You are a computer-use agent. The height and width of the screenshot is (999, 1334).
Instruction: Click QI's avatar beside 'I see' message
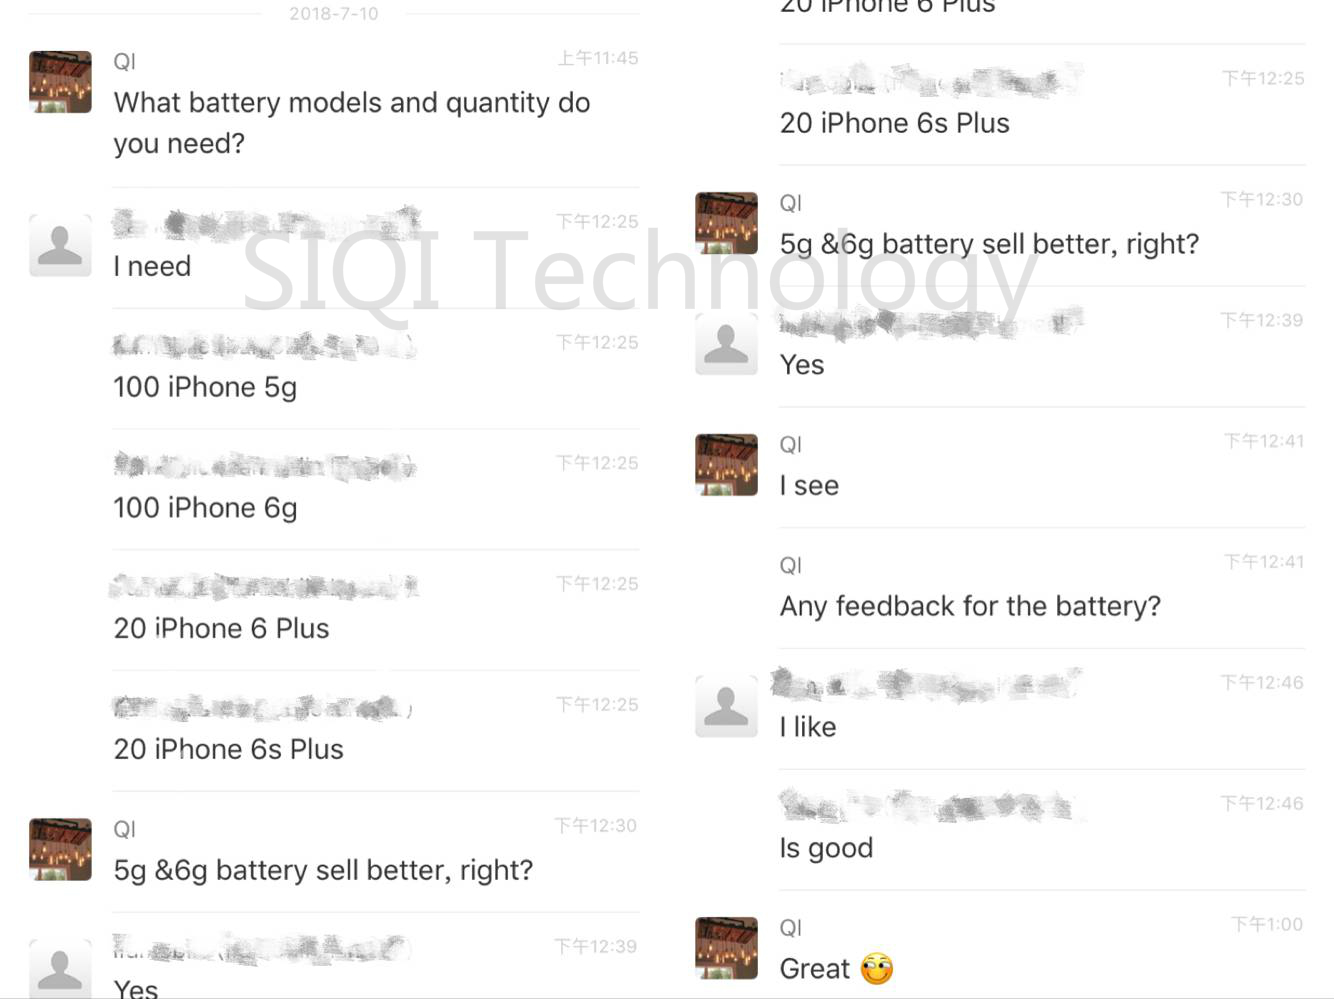pyautogui.click(x=726, y=465)
